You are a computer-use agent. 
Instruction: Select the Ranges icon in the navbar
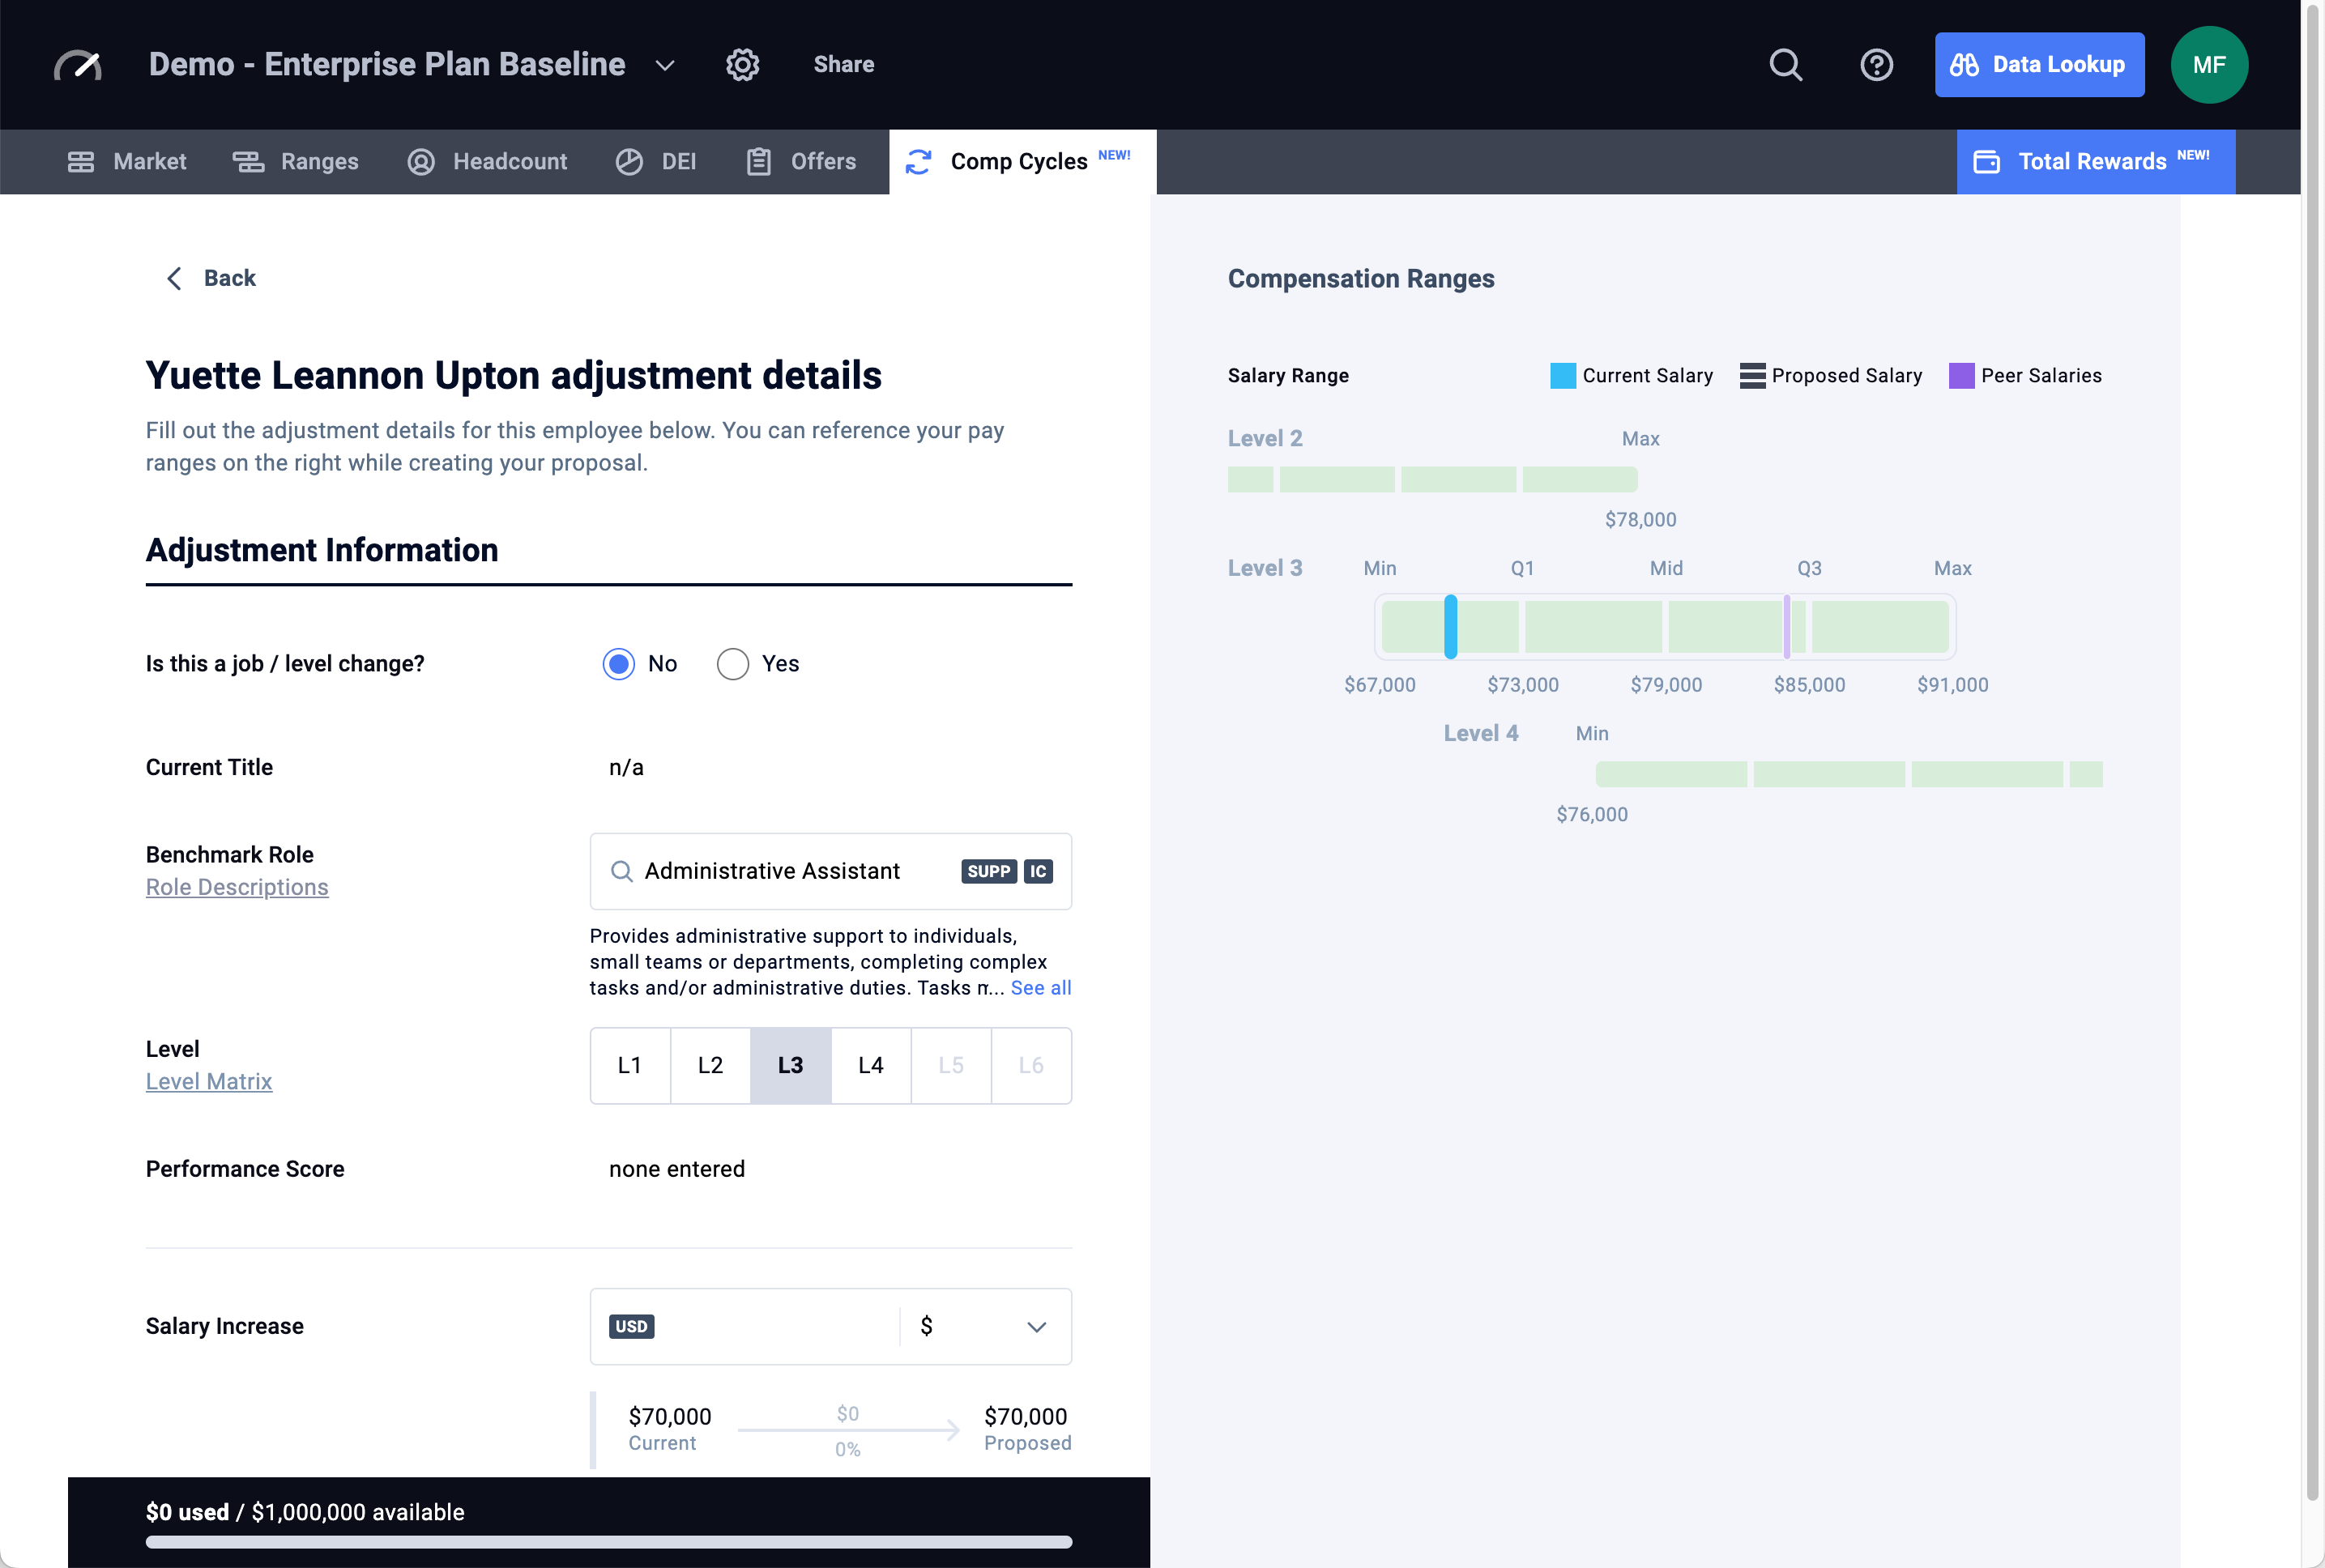[248, 161]
